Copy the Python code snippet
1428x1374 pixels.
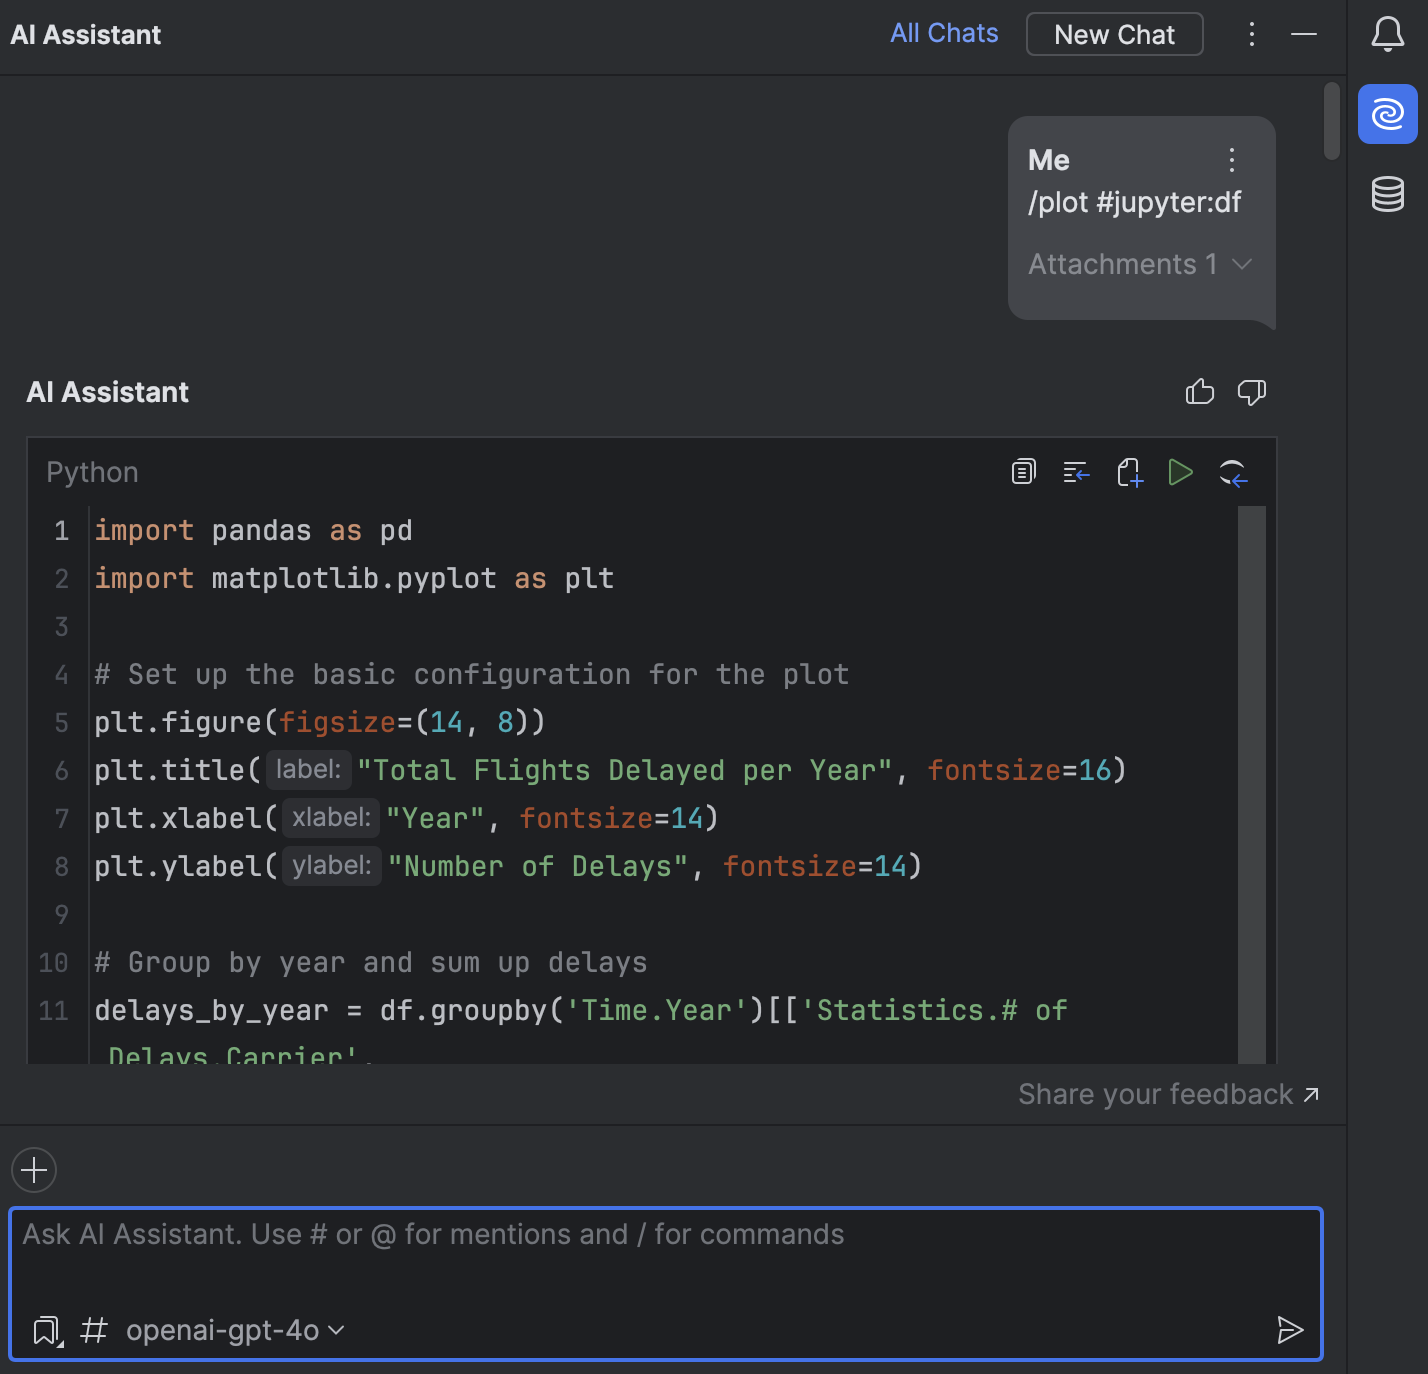[x=1022, y=472]
